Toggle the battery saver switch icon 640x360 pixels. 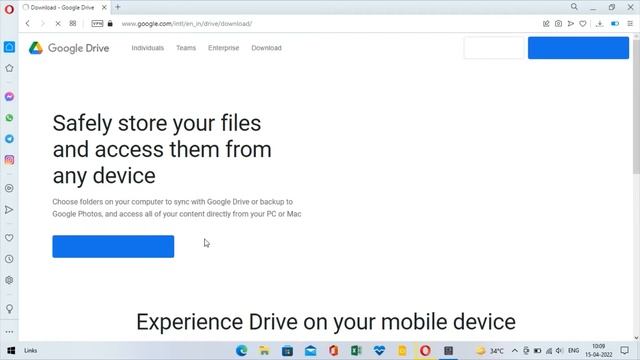point(615,24)
